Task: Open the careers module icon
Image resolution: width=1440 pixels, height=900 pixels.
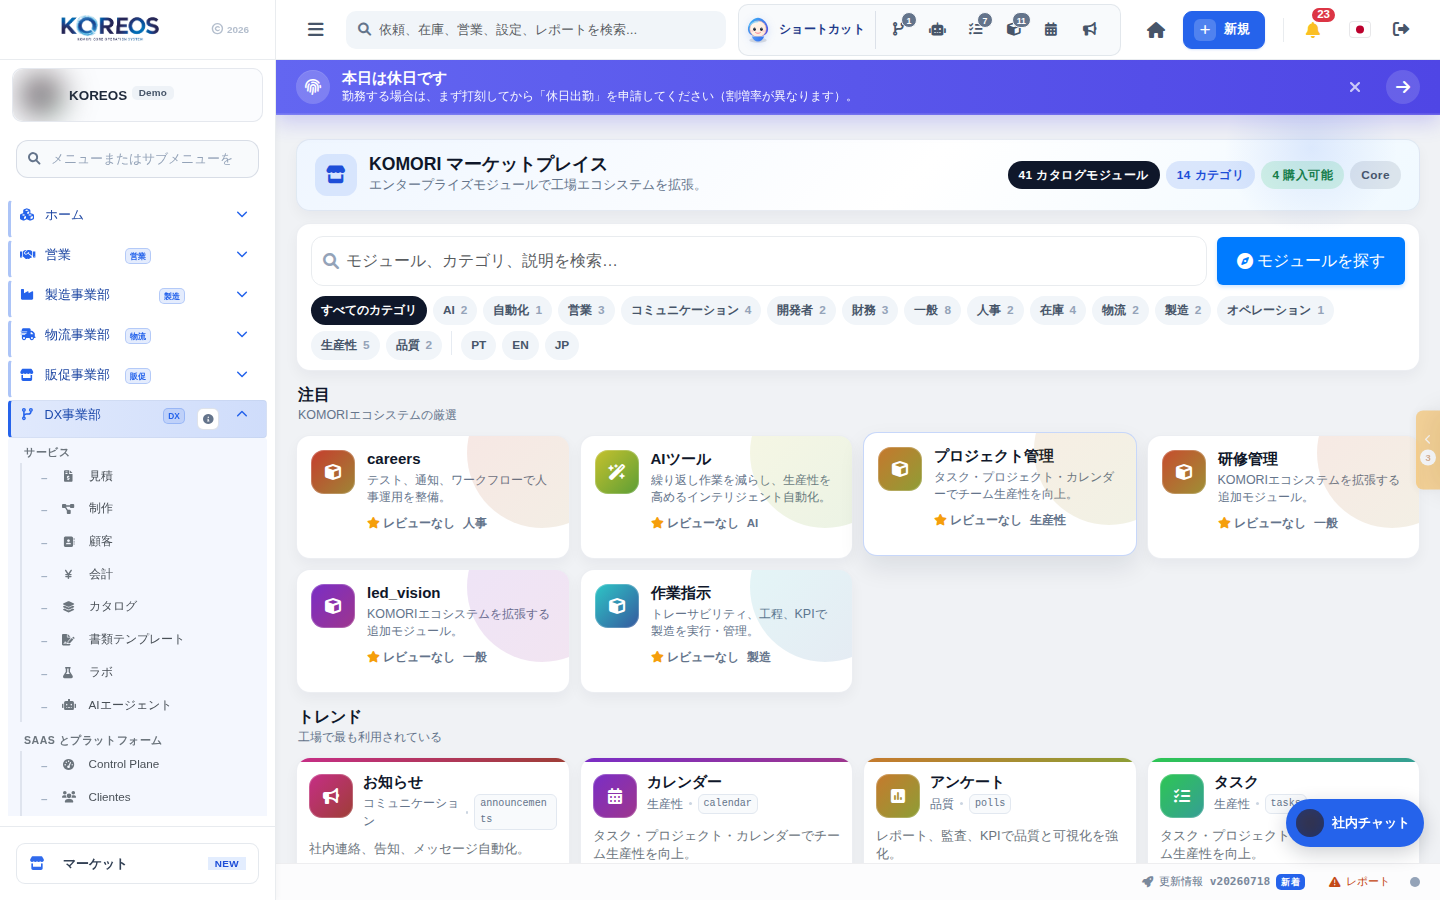Action: [x=333, y=472]
